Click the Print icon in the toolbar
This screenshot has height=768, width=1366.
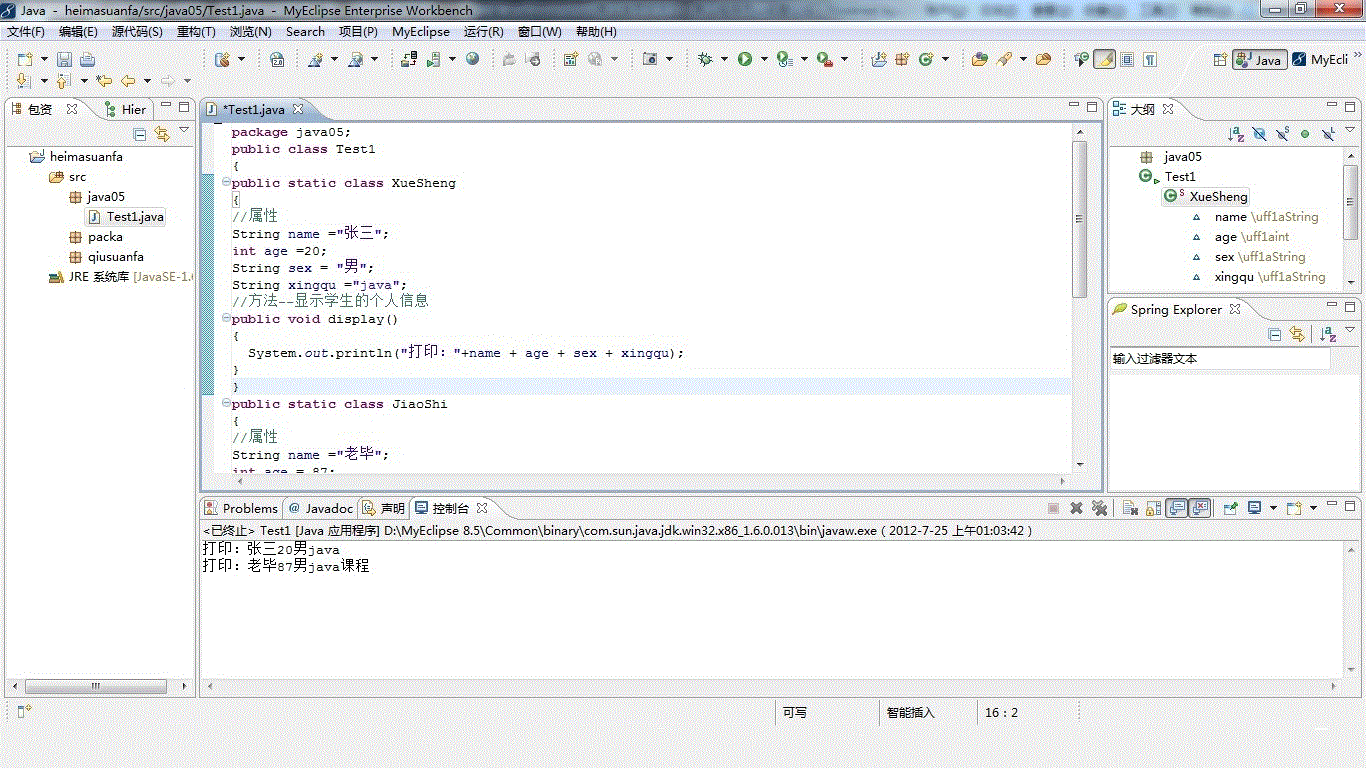88,60
